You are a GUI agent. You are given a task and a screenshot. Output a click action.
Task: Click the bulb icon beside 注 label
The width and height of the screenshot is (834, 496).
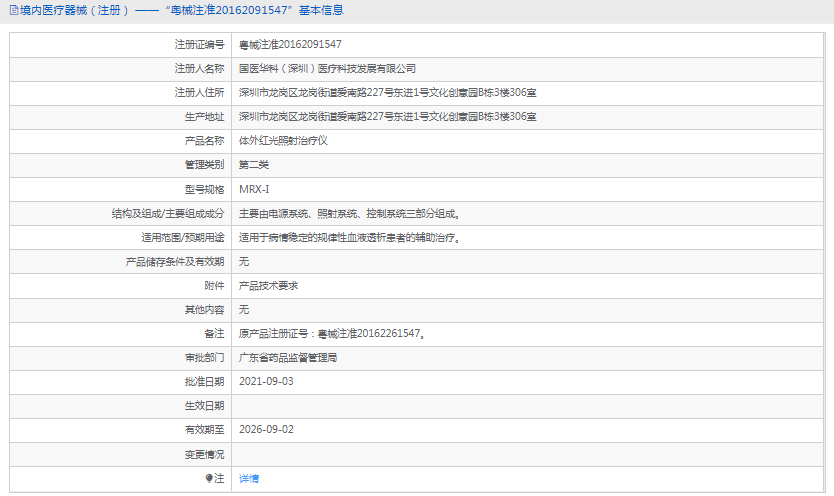click(x=209, y=478)
